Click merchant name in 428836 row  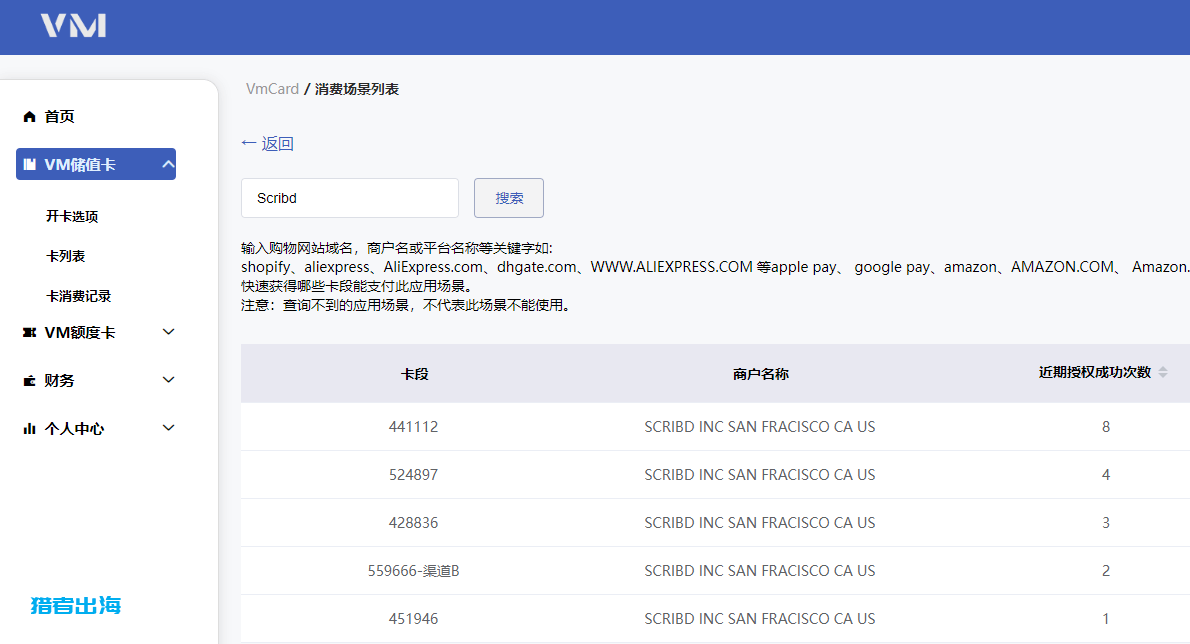(760, 523)
